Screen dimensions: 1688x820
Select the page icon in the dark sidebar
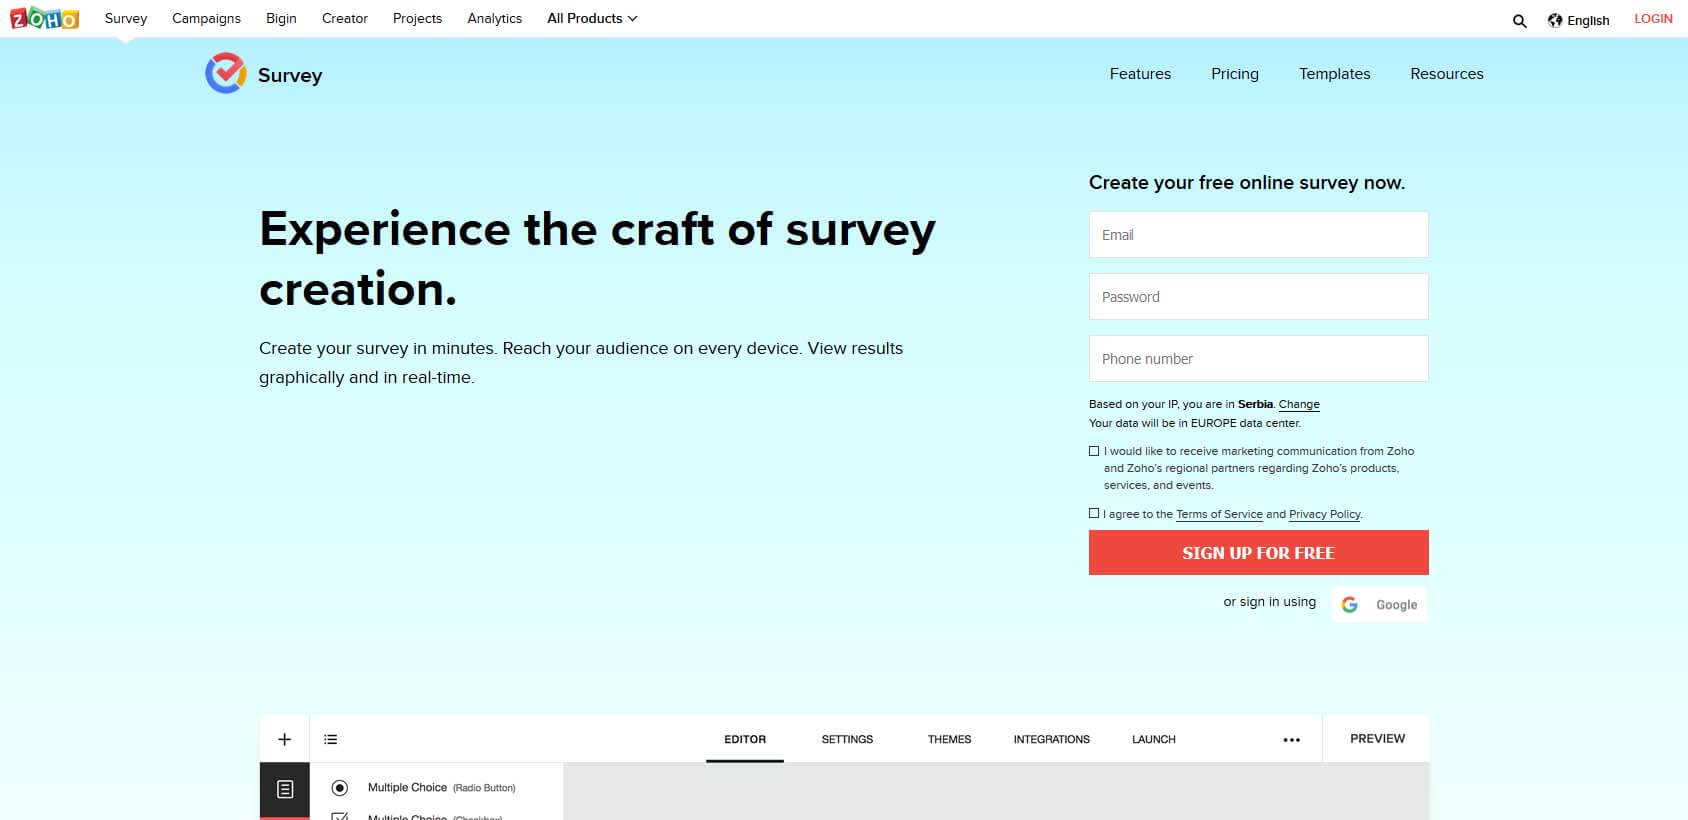click(x=284, y=789)
